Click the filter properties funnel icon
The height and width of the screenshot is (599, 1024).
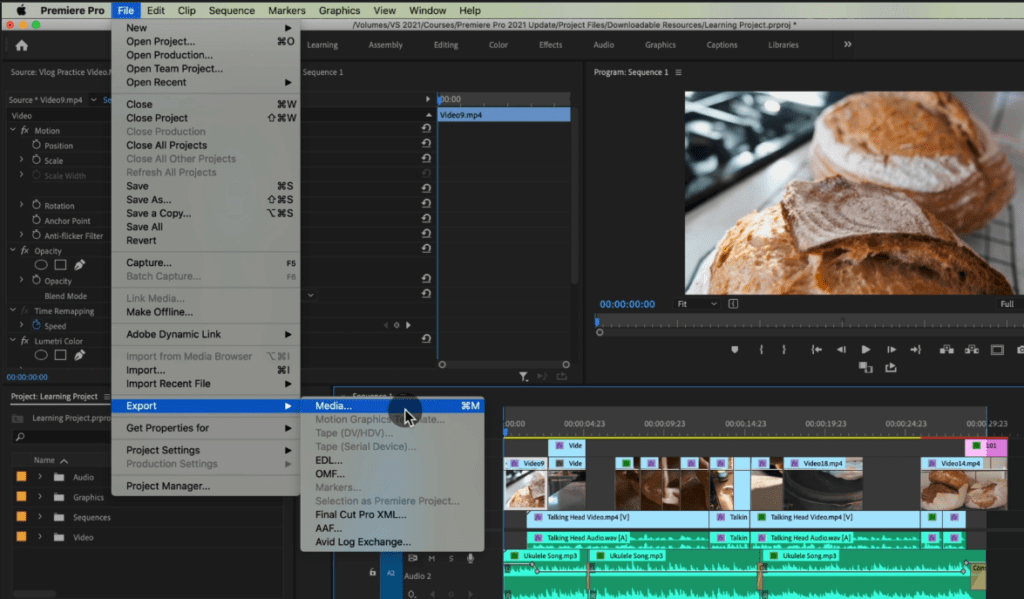coord(524,376)
